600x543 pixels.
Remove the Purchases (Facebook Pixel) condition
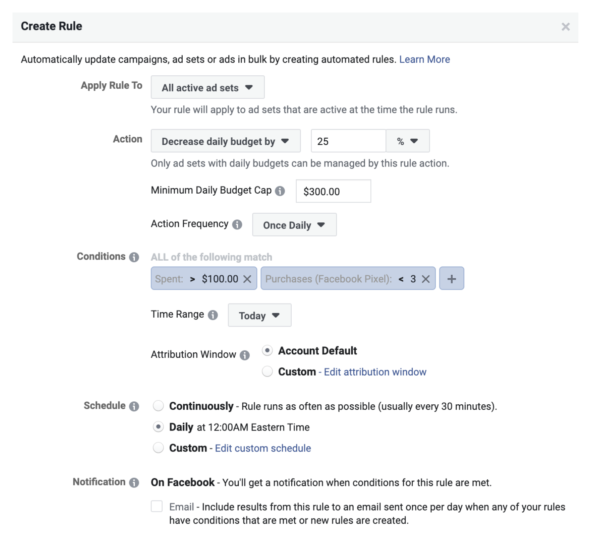coord(426,279)
